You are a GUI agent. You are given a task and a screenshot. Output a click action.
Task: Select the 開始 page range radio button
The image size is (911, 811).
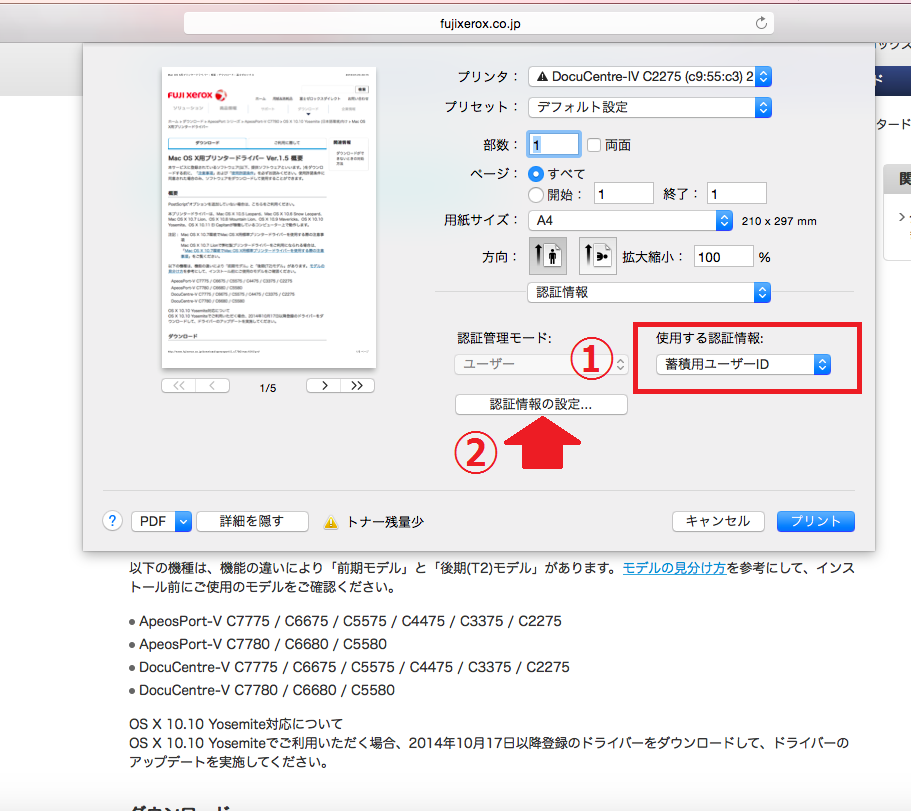coord(535,194)
